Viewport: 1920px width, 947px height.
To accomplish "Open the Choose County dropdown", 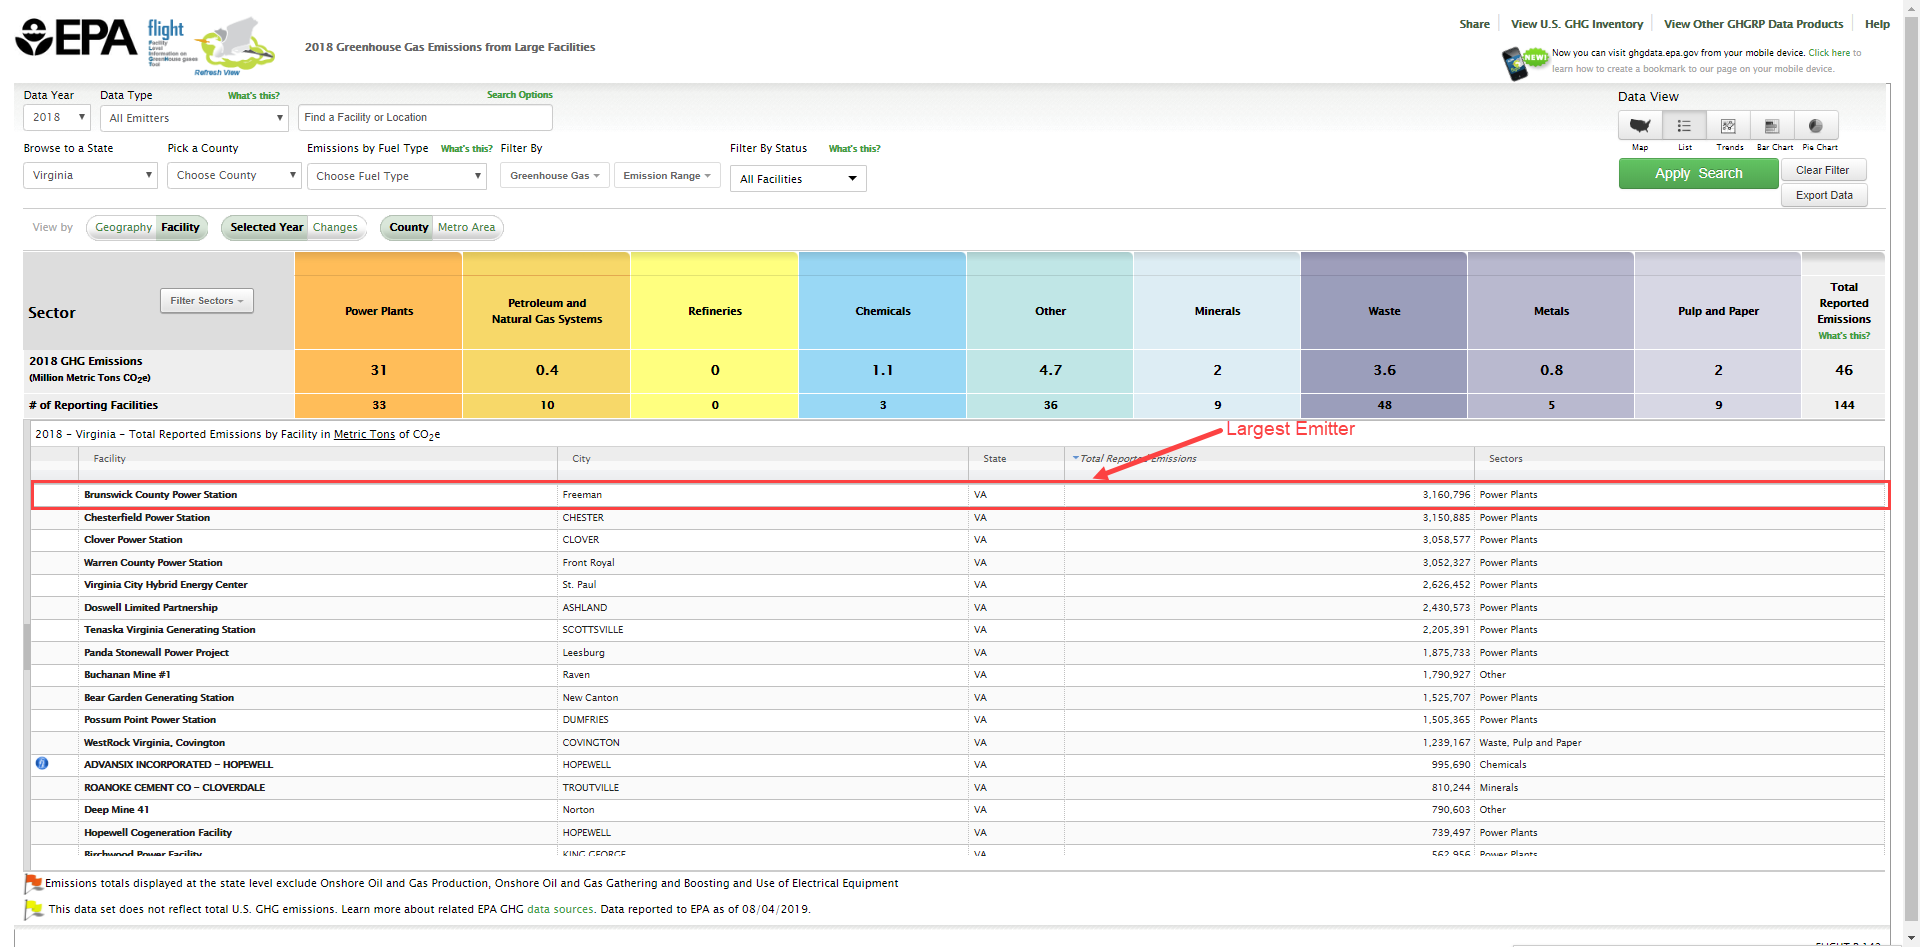I will [x=234, y=176].
